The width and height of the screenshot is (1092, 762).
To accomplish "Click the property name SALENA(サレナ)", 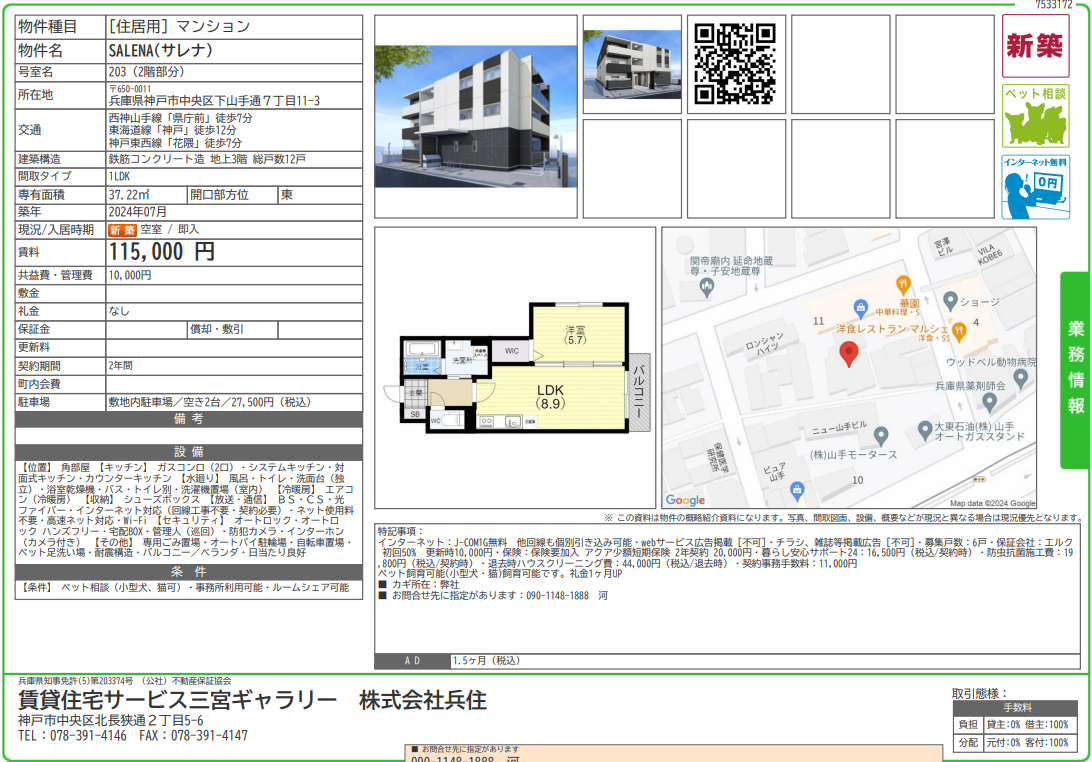I will click(161, 51).
